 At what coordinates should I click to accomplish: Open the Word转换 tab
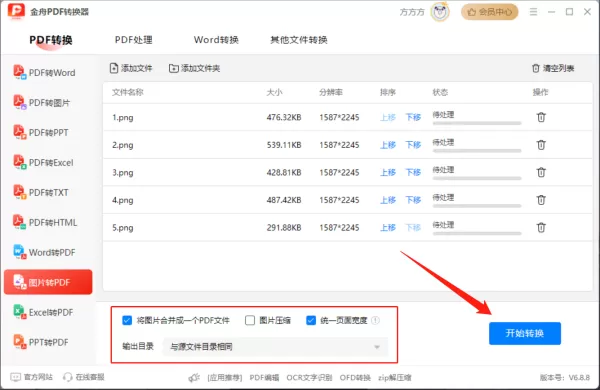pyautogui.click(x=216, y=40)
